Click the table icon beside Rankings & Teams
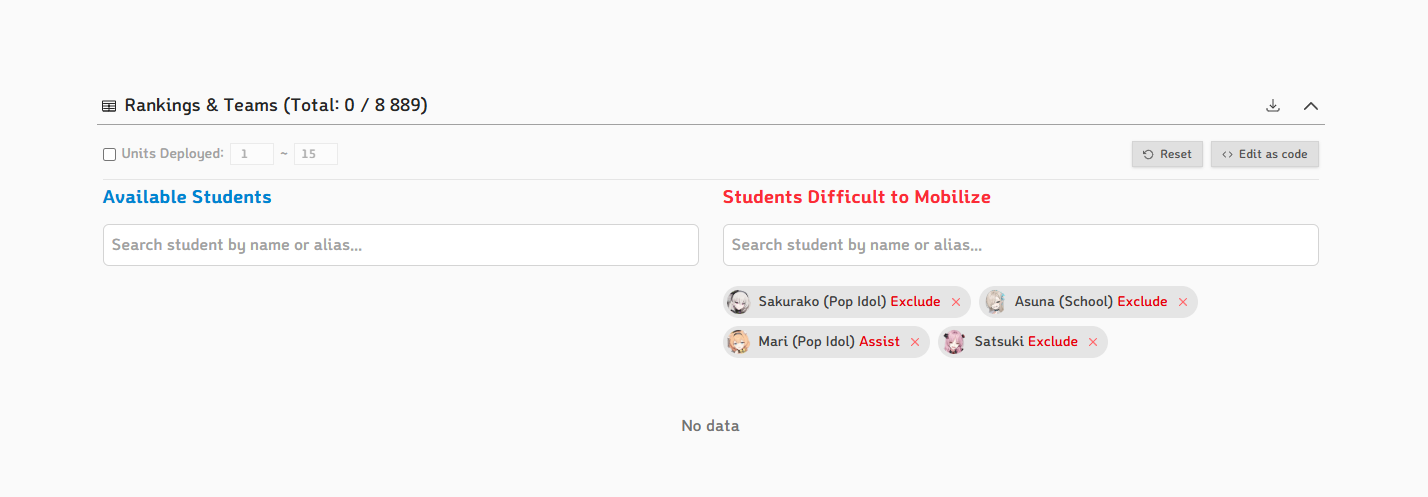 pyautogui.click(x=109, y=105)
